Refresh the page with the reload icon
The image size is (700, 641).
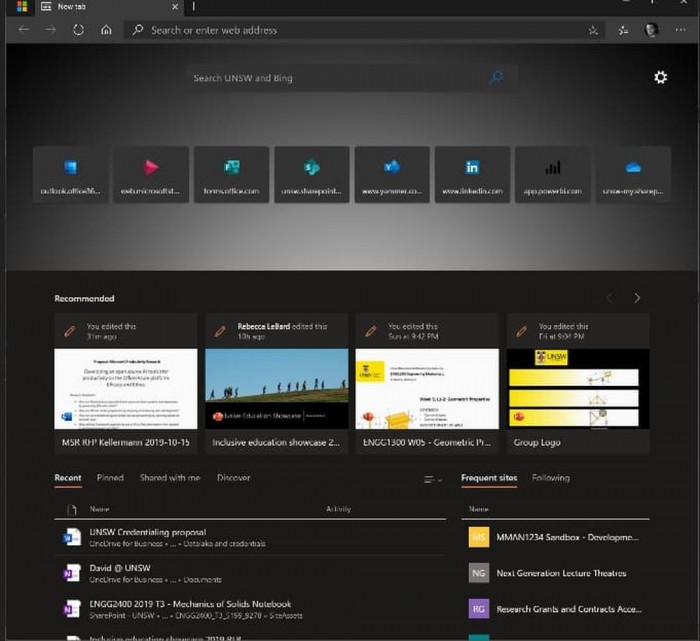[x=78, y=30]
